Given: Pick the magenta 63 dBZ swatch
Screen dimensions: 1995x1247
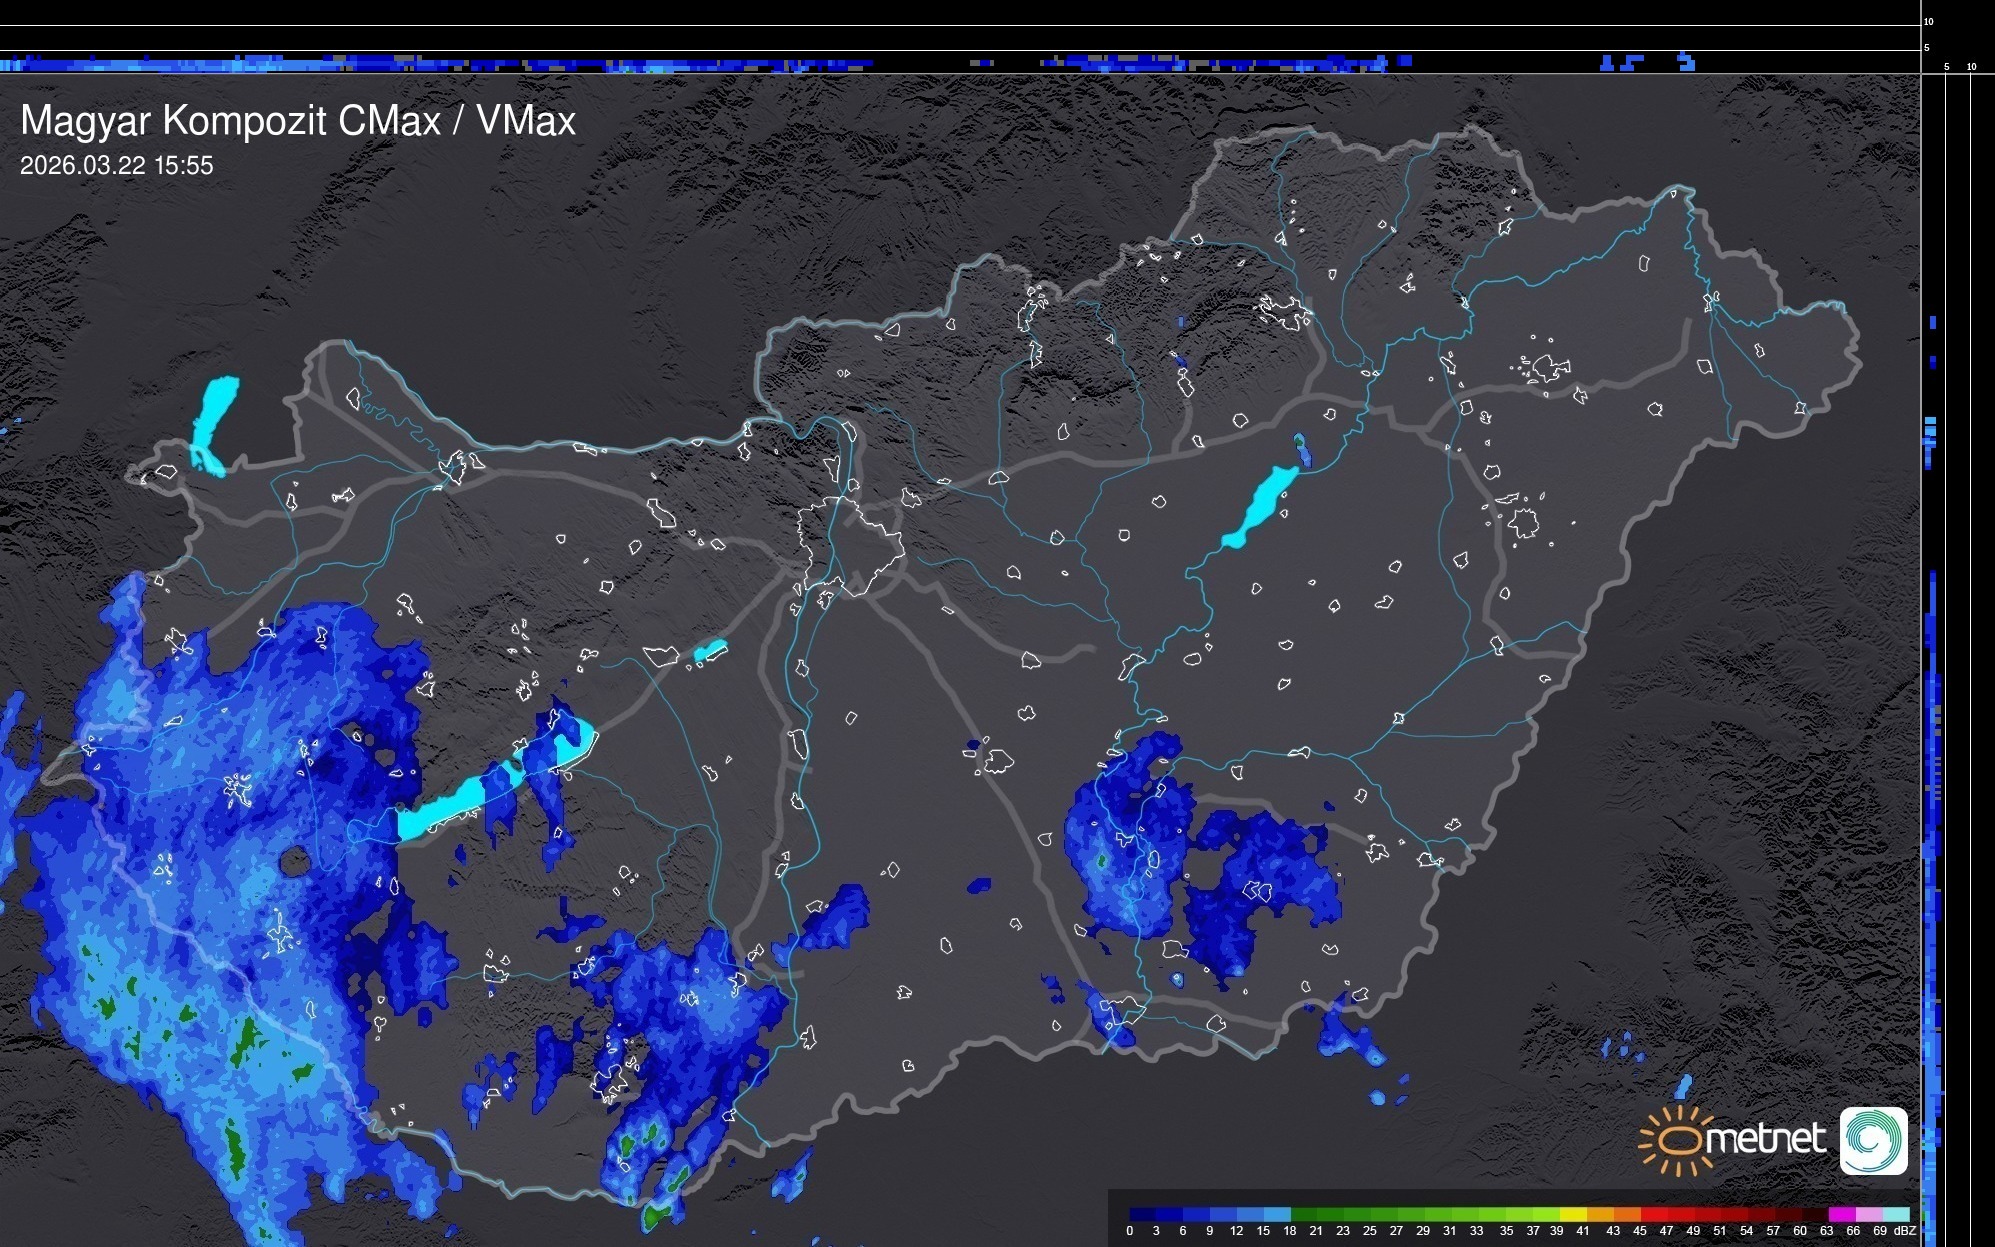Looking at the screenshot, I should click(x=1840, y=1215).
